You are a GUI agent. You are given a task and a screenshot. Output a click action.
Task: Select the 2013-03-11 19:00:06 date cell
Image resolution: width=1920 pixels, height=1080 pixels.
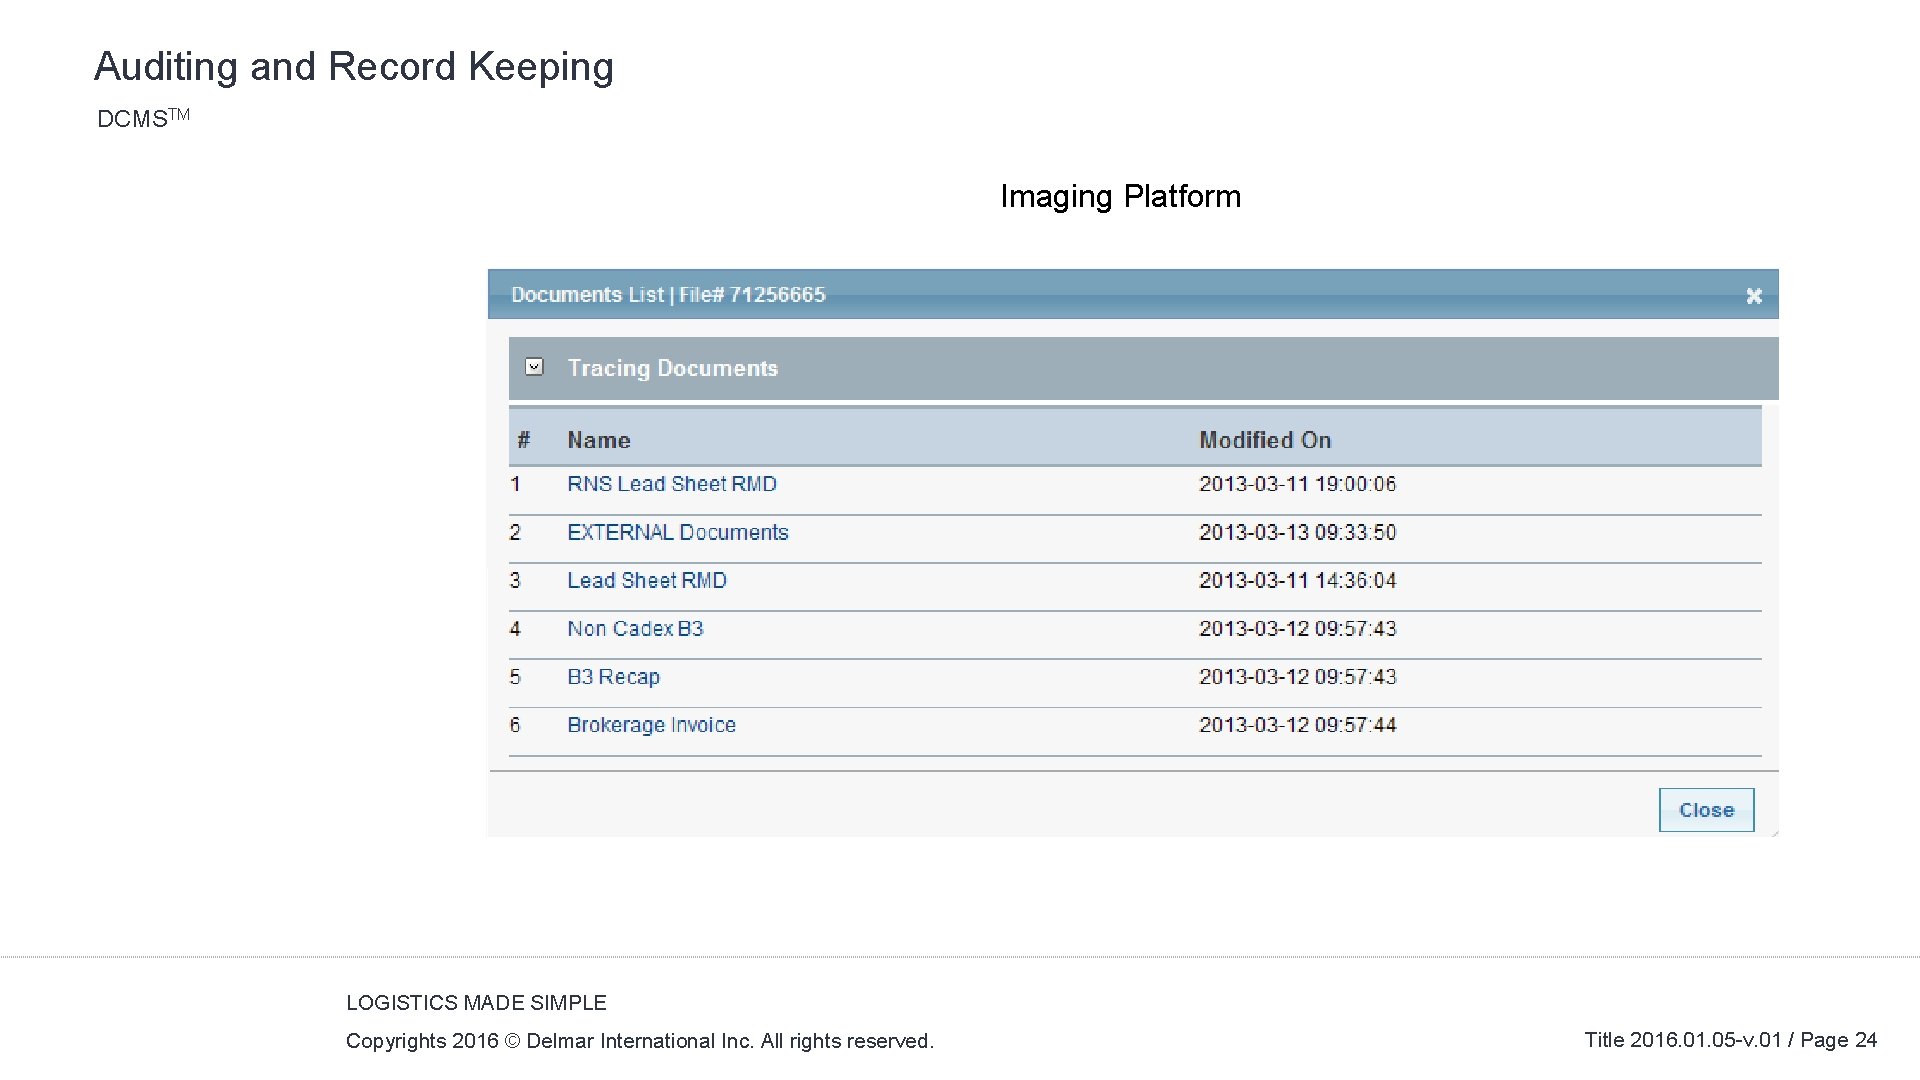[x=1297, y=484]
